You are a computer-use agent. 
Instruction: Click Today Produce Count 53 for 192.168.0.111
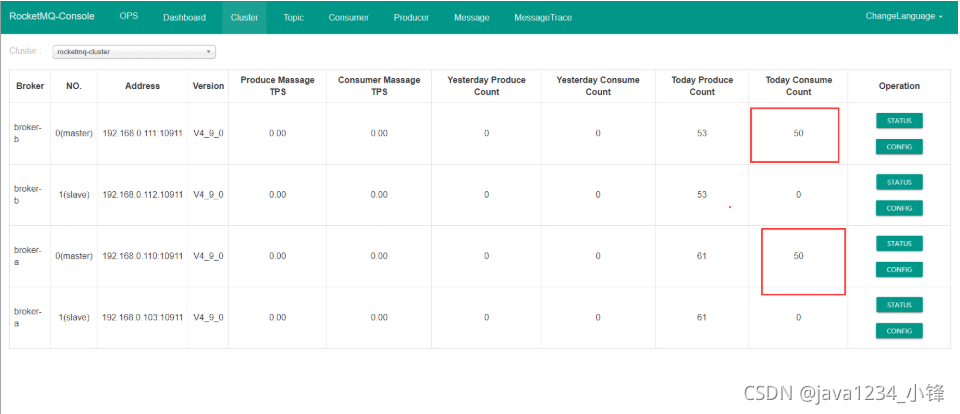(x=702, y=133)
